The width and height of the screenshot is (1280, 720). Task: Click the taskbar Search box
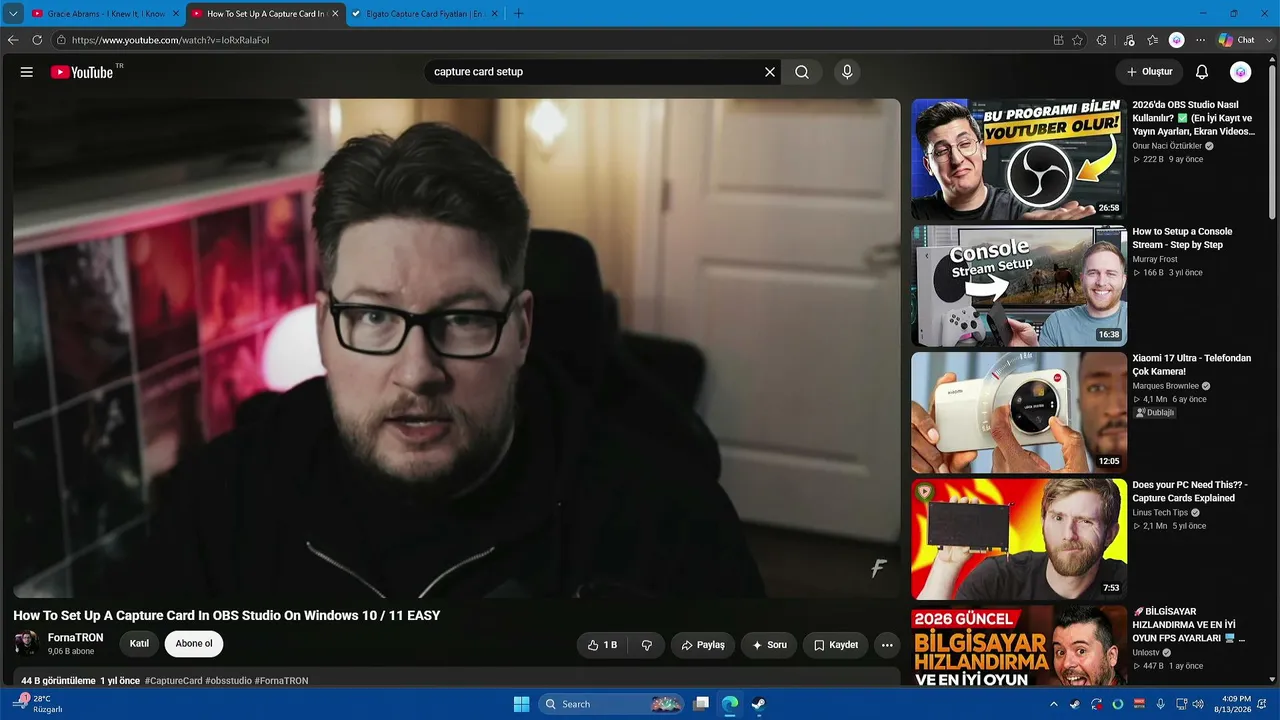[612, 704]
